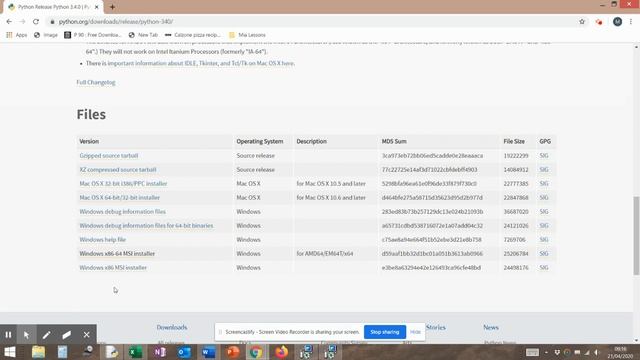
Task: Hide the Screencastify sharing notification
Action: 415,332
